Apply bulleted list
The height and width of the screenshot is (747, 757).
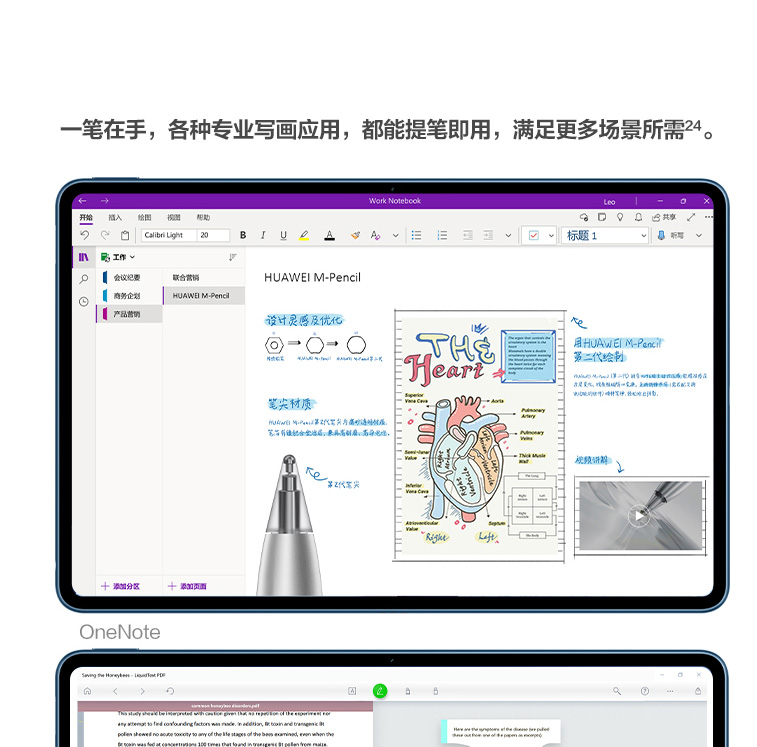tap(416, 235)
